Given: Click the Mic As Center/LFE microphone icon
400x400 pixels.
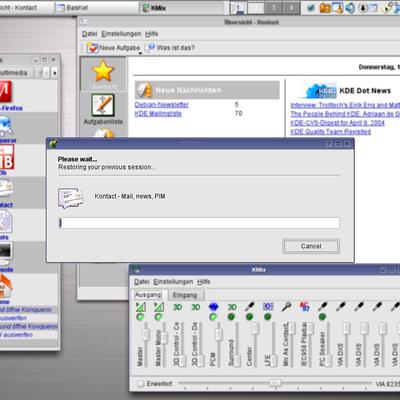Looking at the screenshot, I should pyautogui.click(x=286, y=307).
